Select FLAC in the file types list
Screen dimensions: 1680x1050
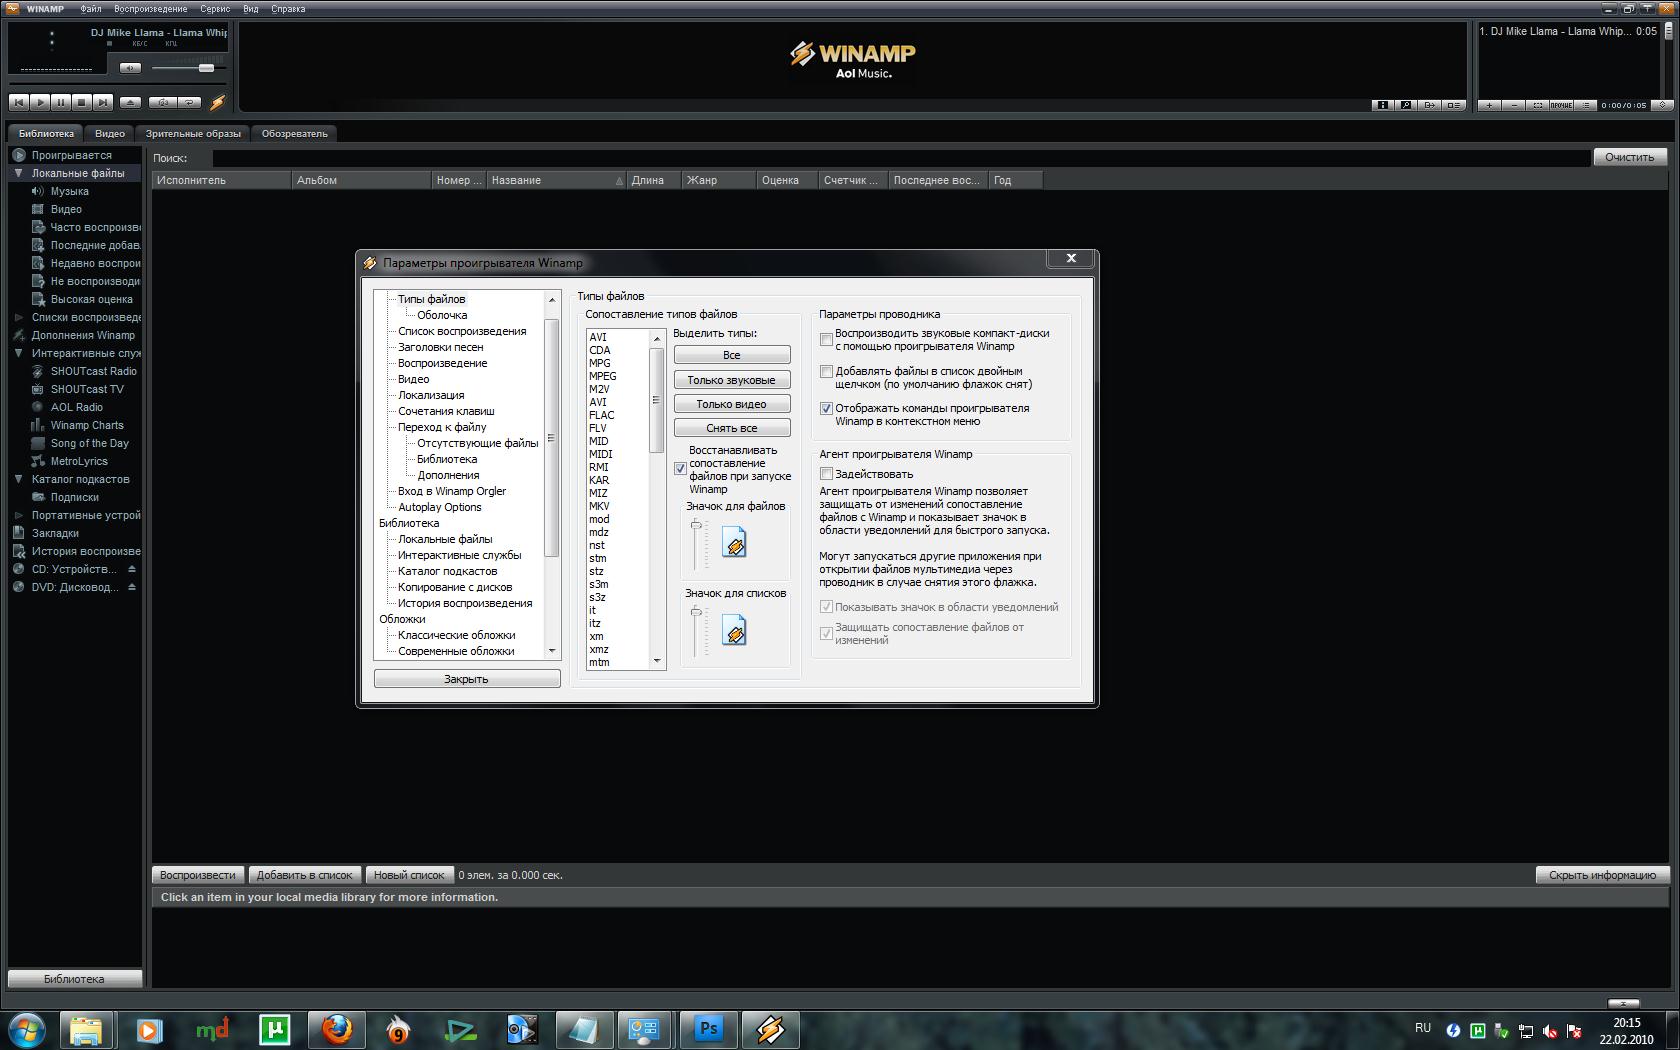(x=602, y=415)
